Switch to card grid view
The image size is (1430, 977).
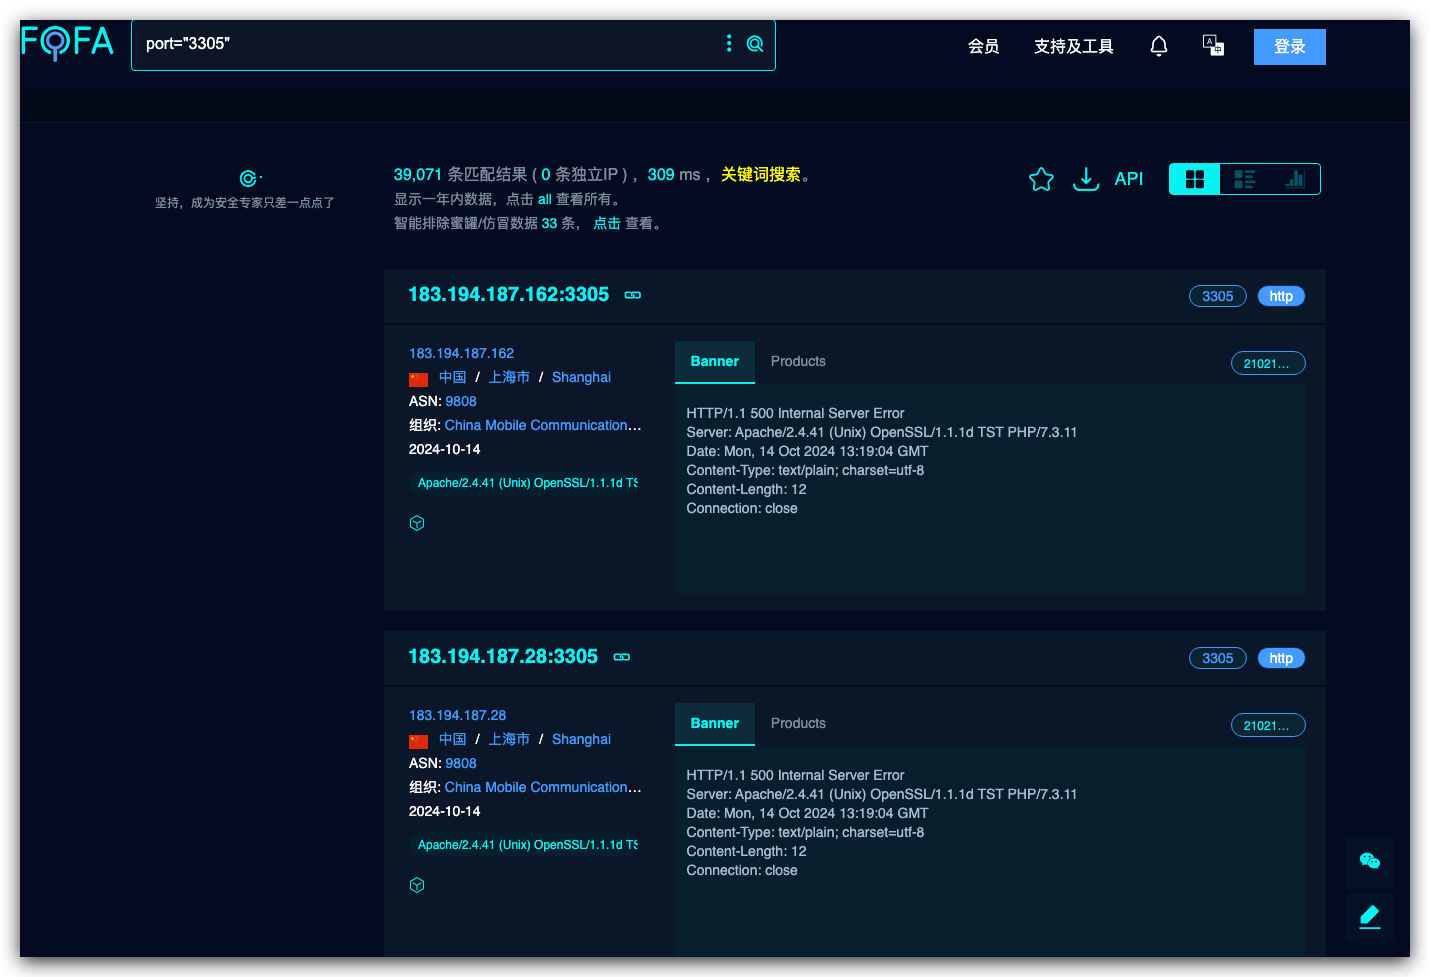[1195, 179]
